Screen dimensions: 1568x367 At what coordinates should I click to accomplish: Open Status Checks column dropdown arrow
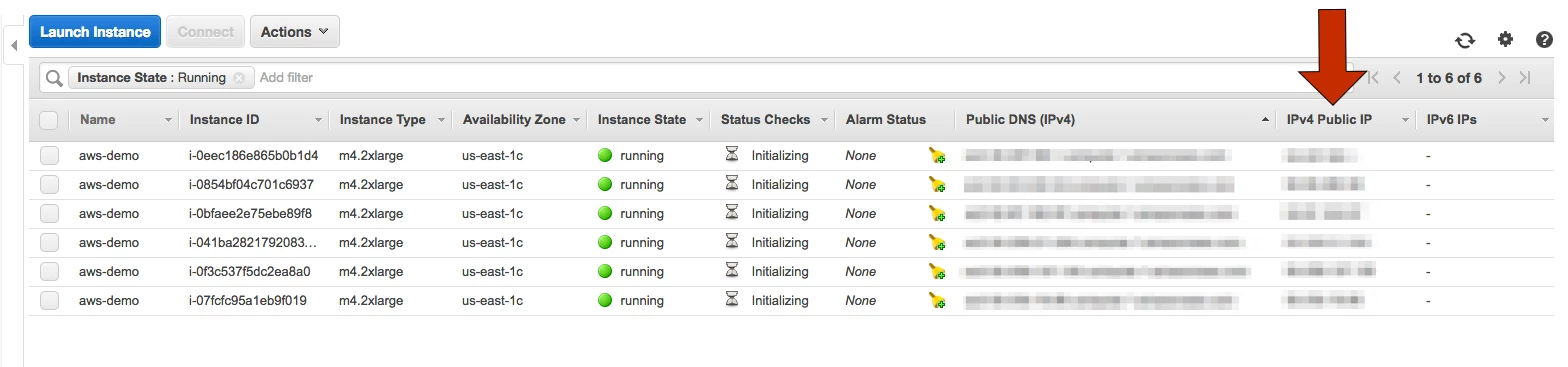pos(825,120)
